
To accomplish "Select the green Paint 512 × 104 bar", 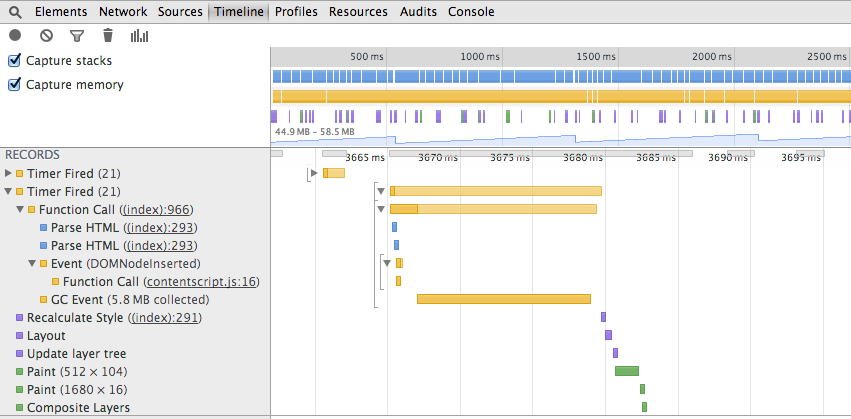I will 626,371.
